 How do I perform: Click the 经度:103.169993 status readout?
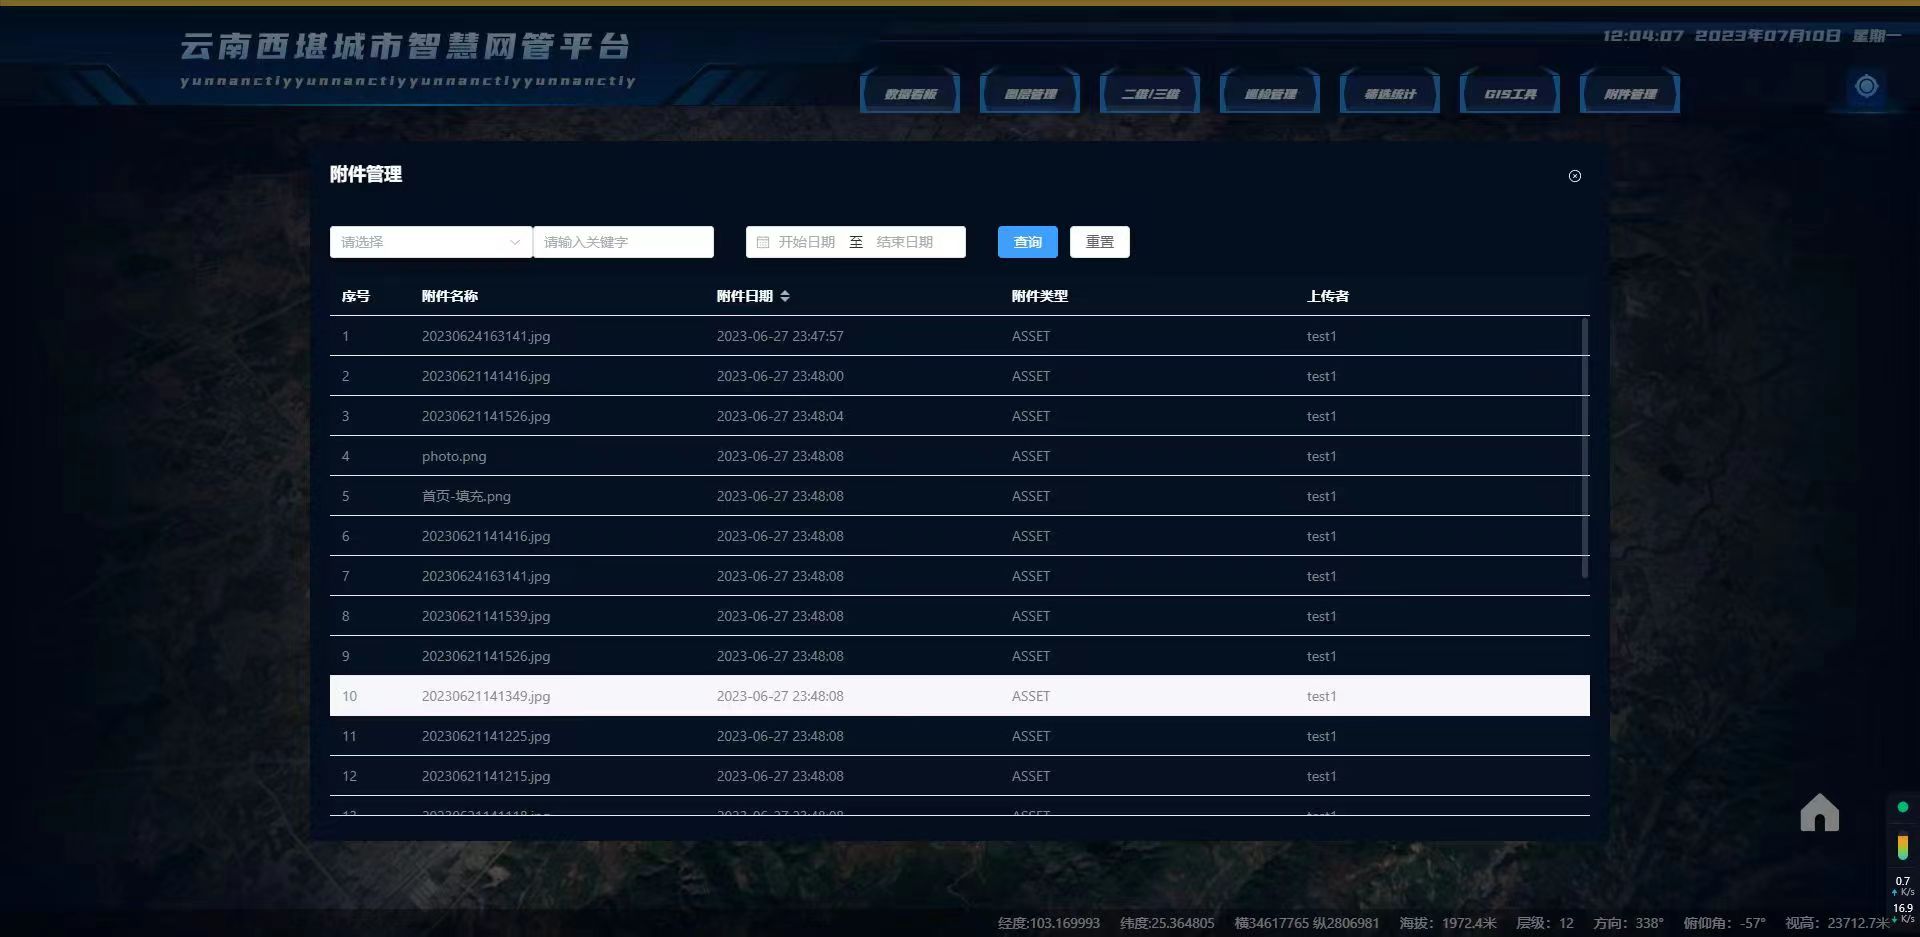click(1049, 923)
